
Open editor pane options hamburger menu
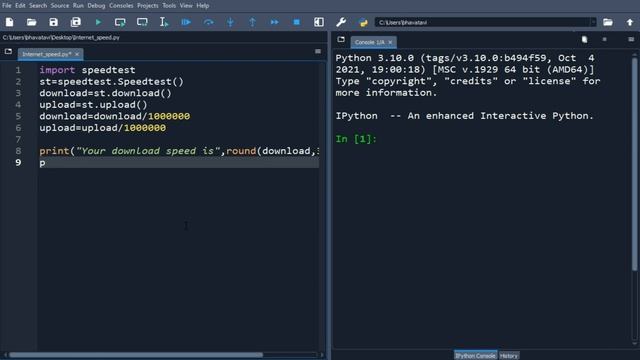pos(318,51)
